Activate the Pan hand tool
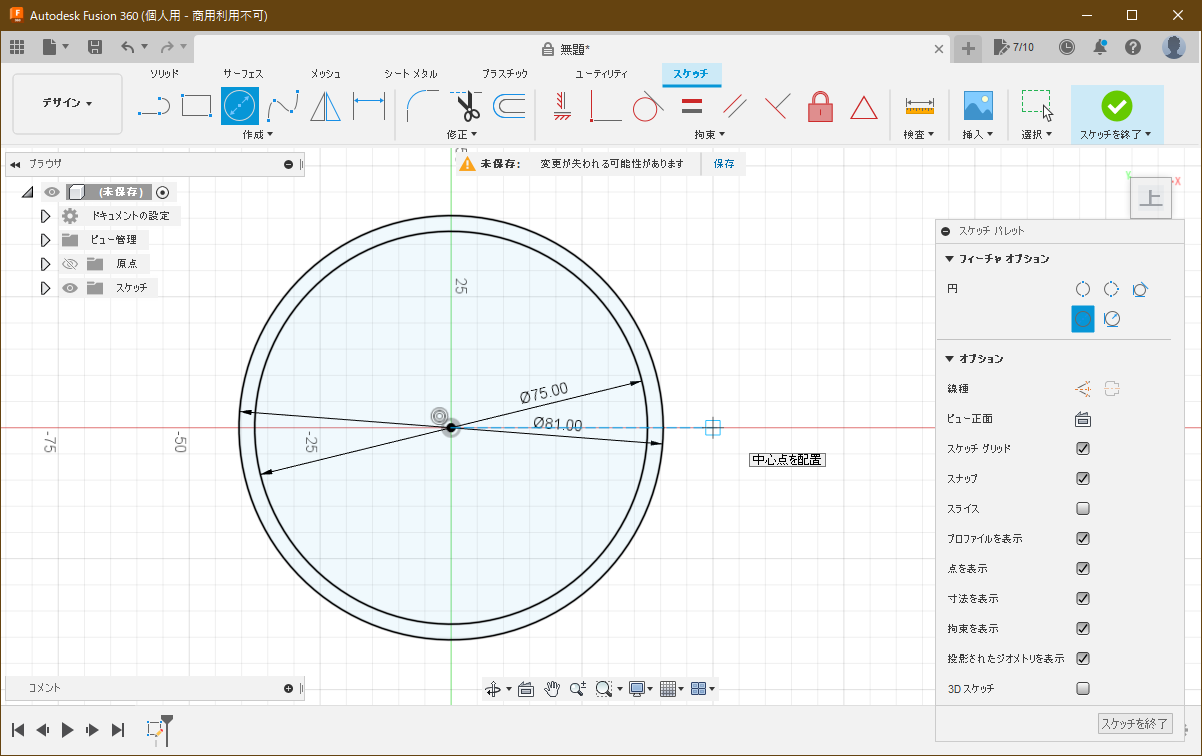This screenshot has width=1202, height=756. tap(552, 689)
